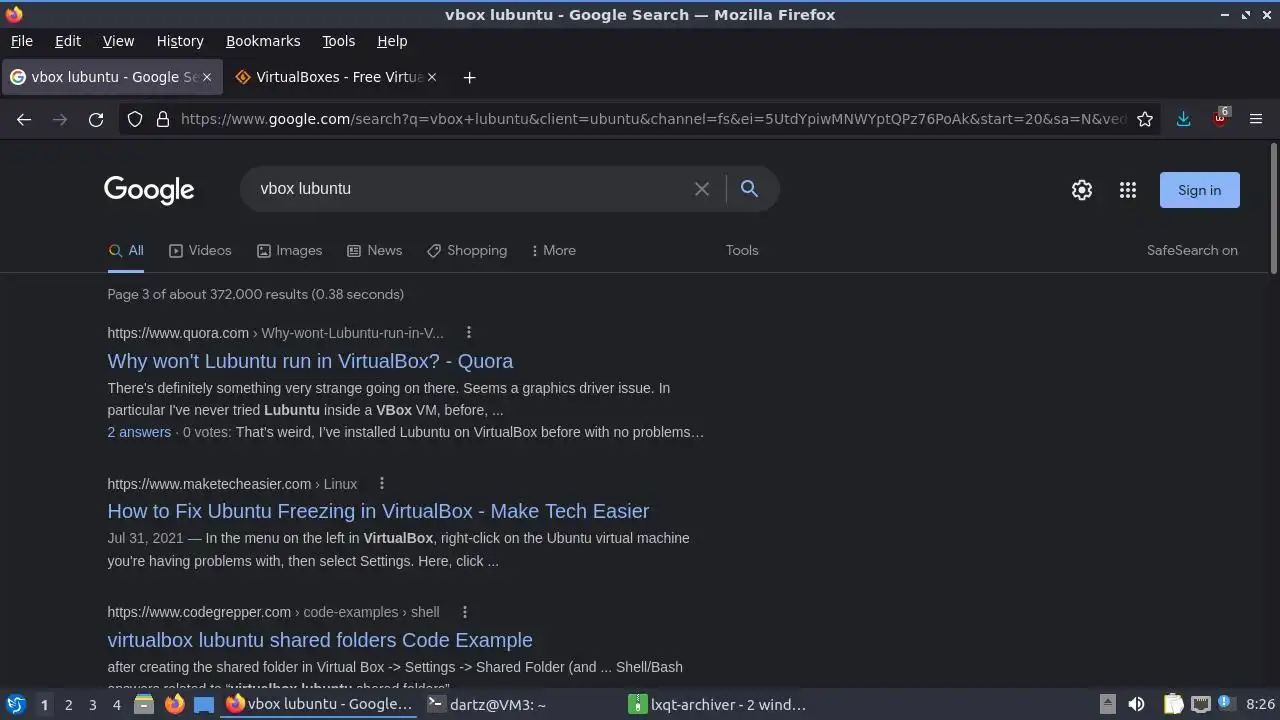Switch to virtual desktop 3
Viewport: 1280px width, 720px height.
click(x=92, y=704)
